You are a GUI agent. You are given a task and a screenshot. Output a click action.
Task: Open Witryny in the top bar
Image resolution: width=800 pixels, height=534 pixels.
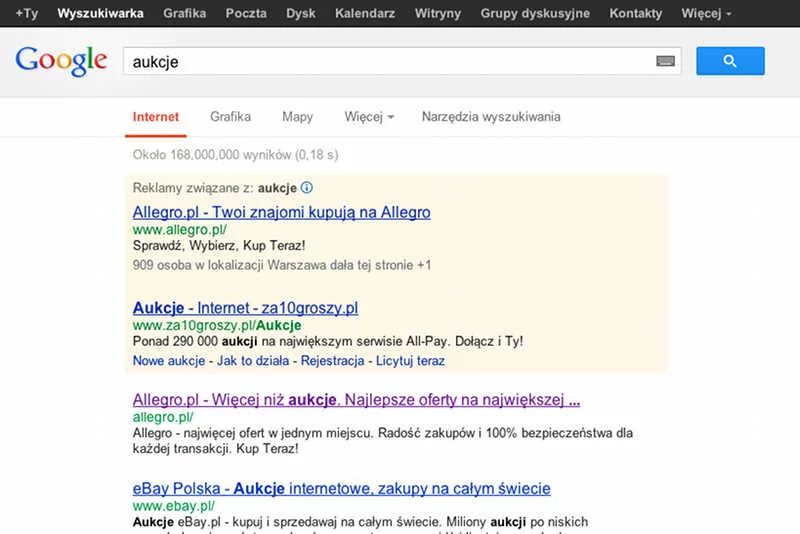pos(438,13)
